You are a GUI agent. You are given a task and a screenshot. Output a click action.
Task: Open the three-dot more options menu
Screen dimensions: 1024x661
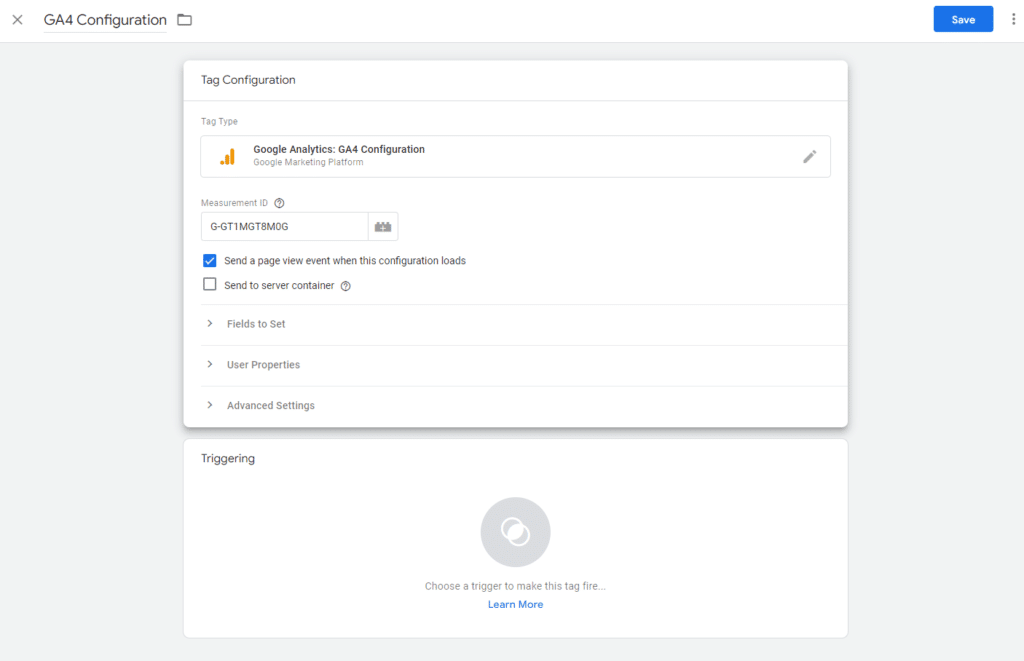(1013, 20)
